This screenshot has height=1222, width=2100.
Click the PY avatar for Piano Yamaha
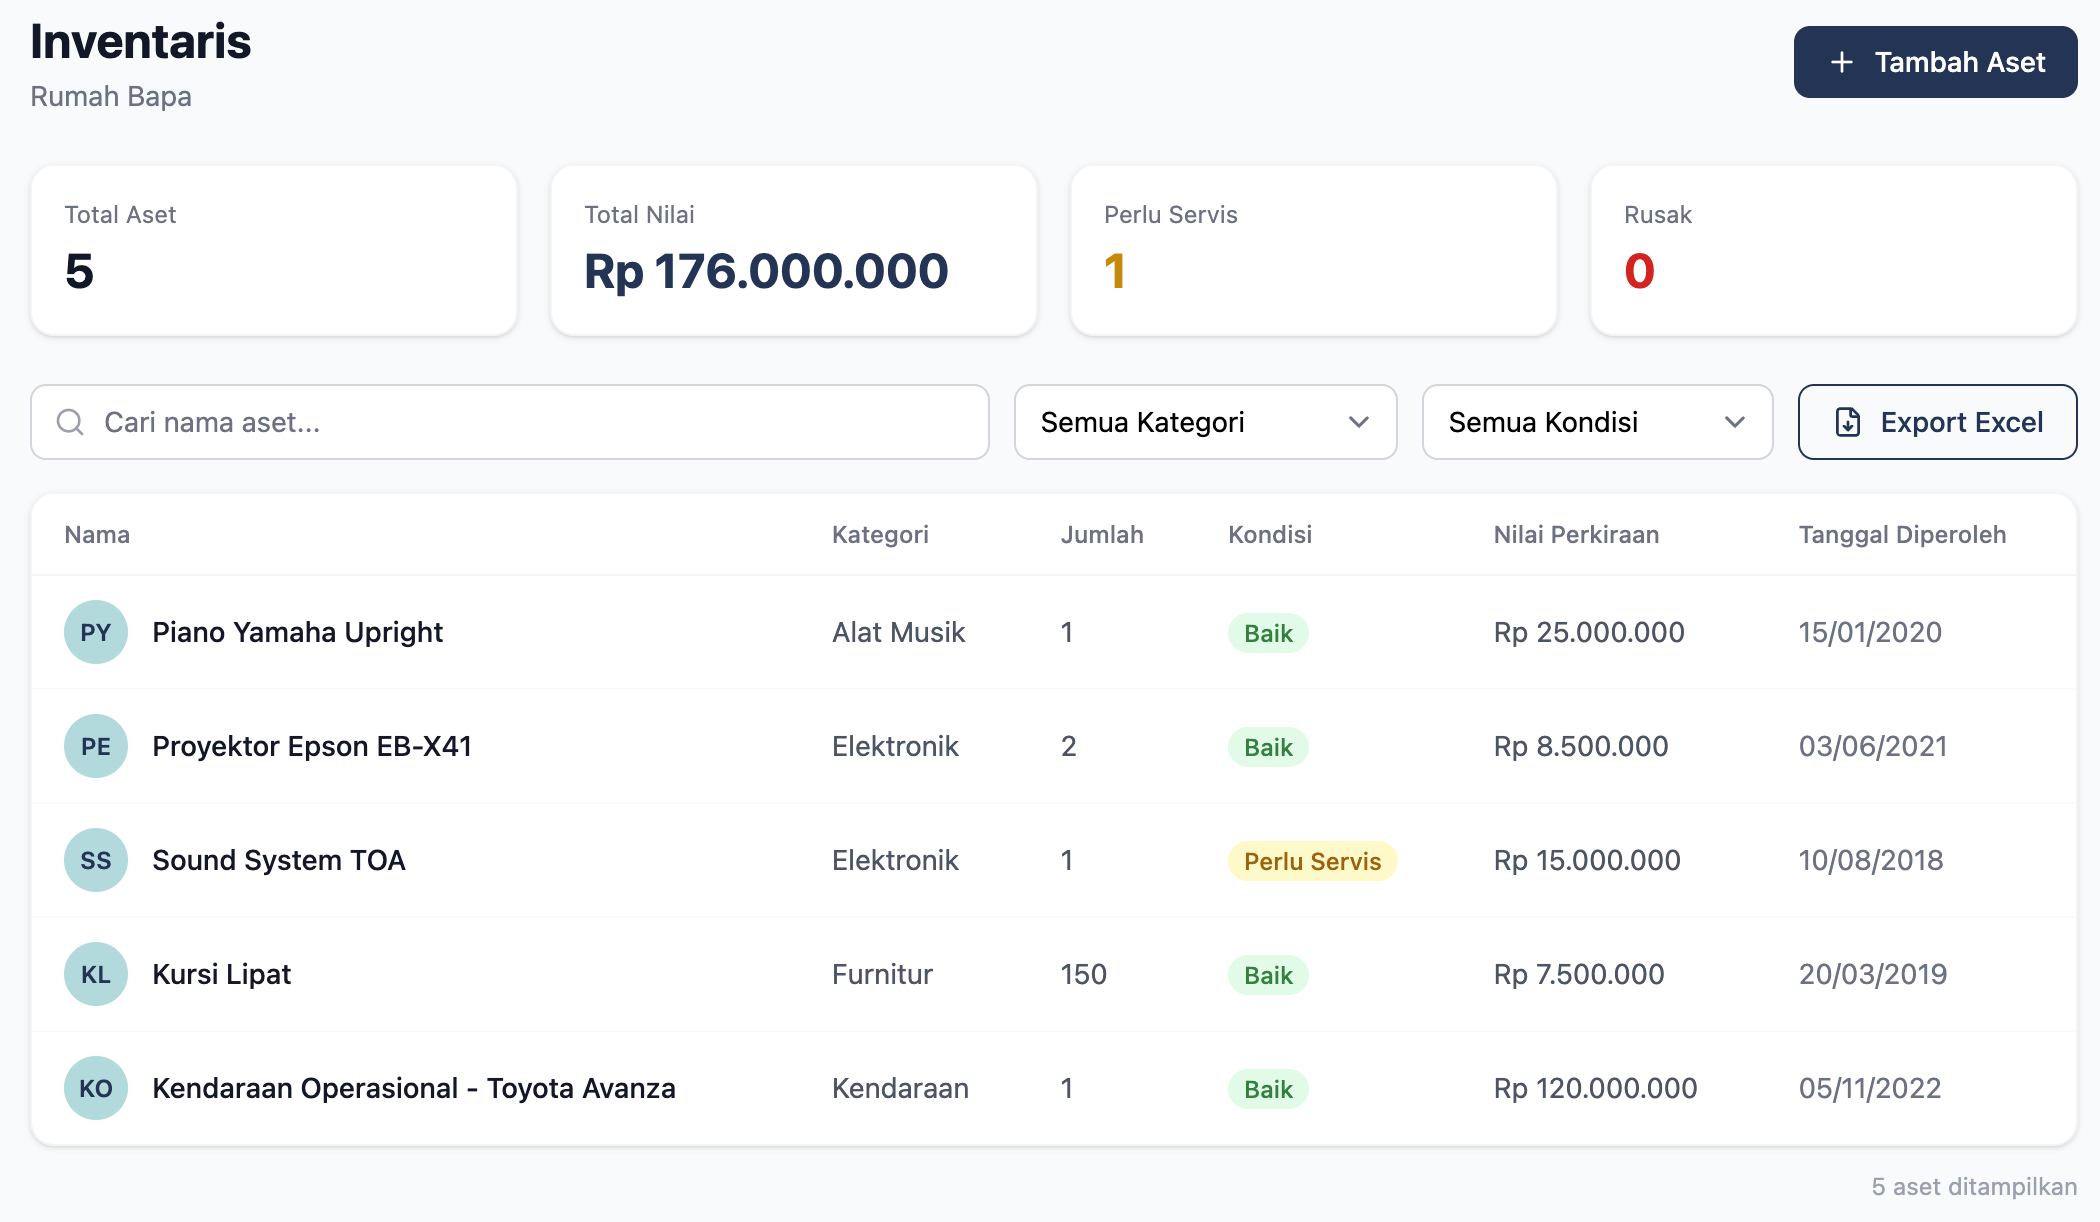point(96,632)
